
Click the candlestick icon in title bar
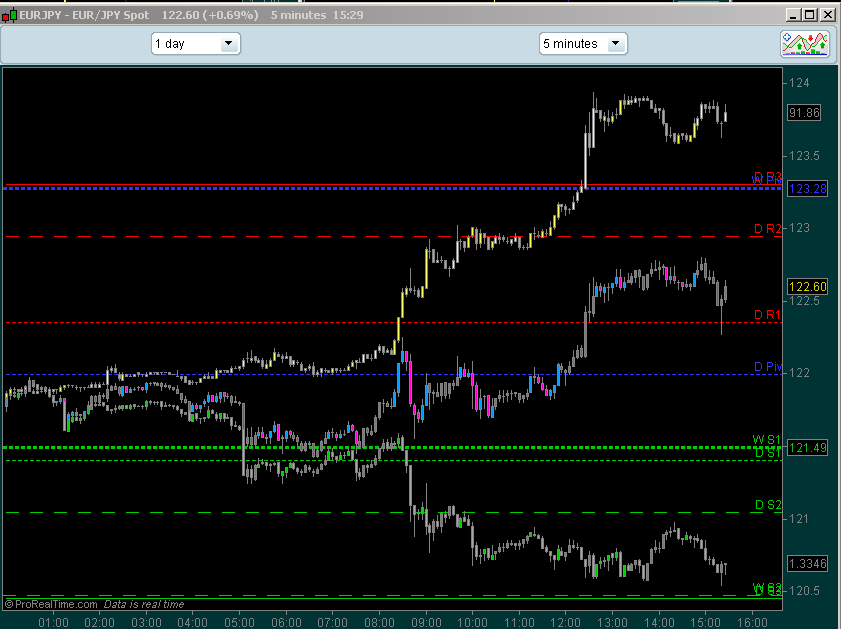click(x=9, y=16)
